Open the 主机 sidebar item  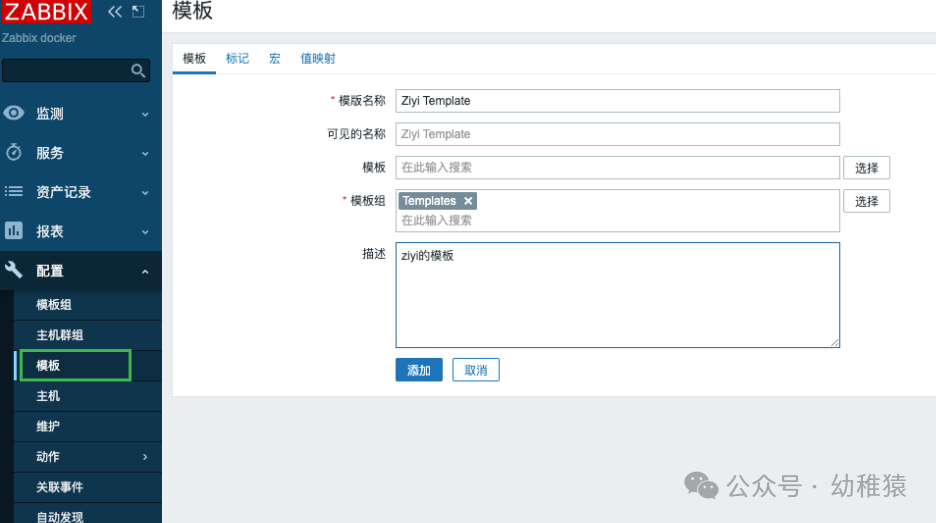click(x=88, y=396)
